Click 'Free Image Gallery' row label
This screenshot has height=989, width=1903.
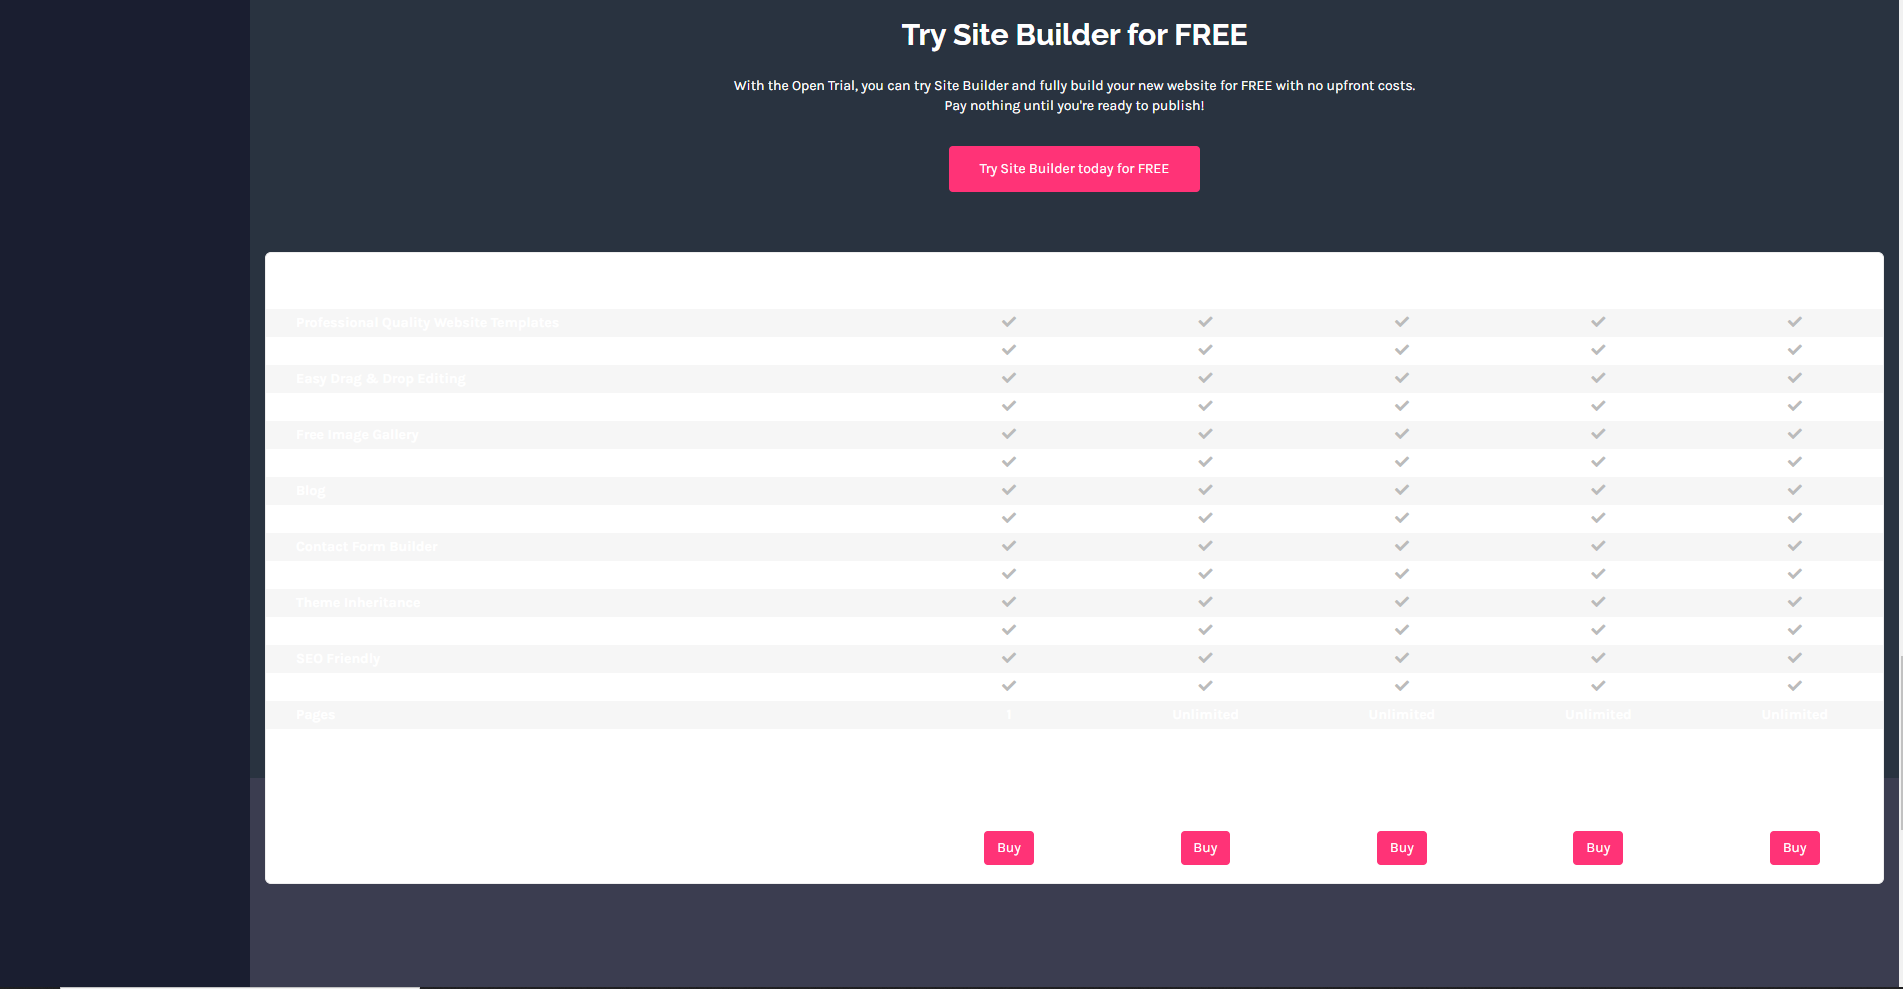357,435
